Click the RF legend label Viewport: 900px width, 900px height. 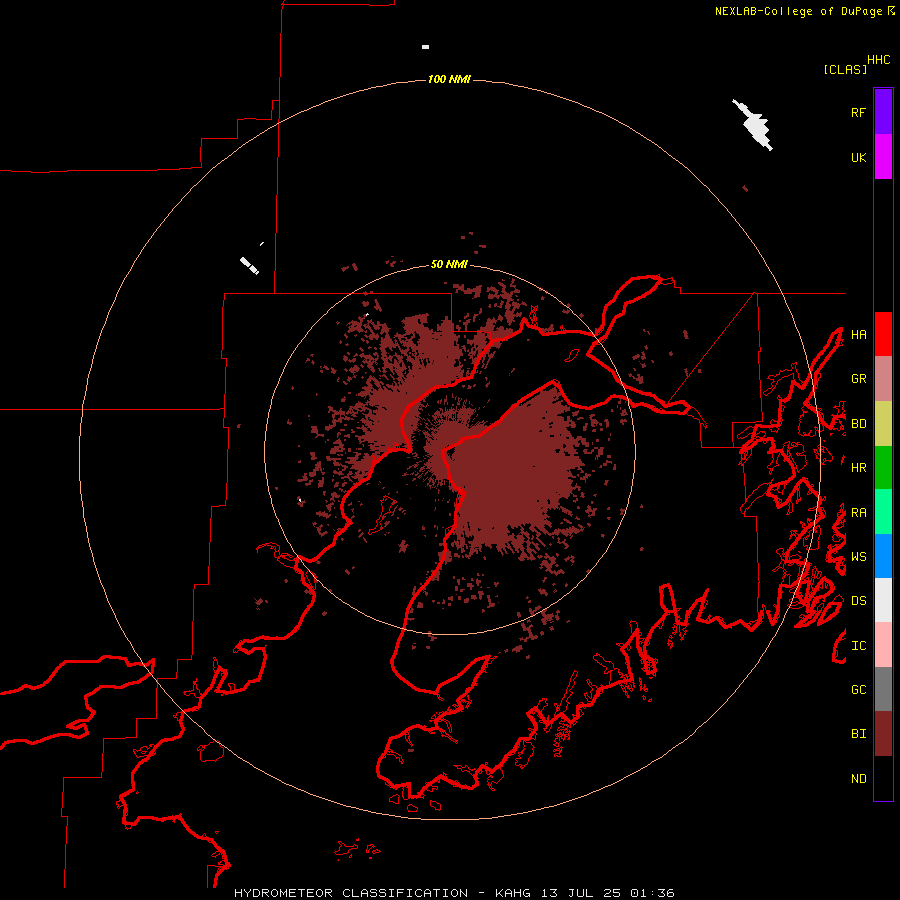[x=858, y=112]
